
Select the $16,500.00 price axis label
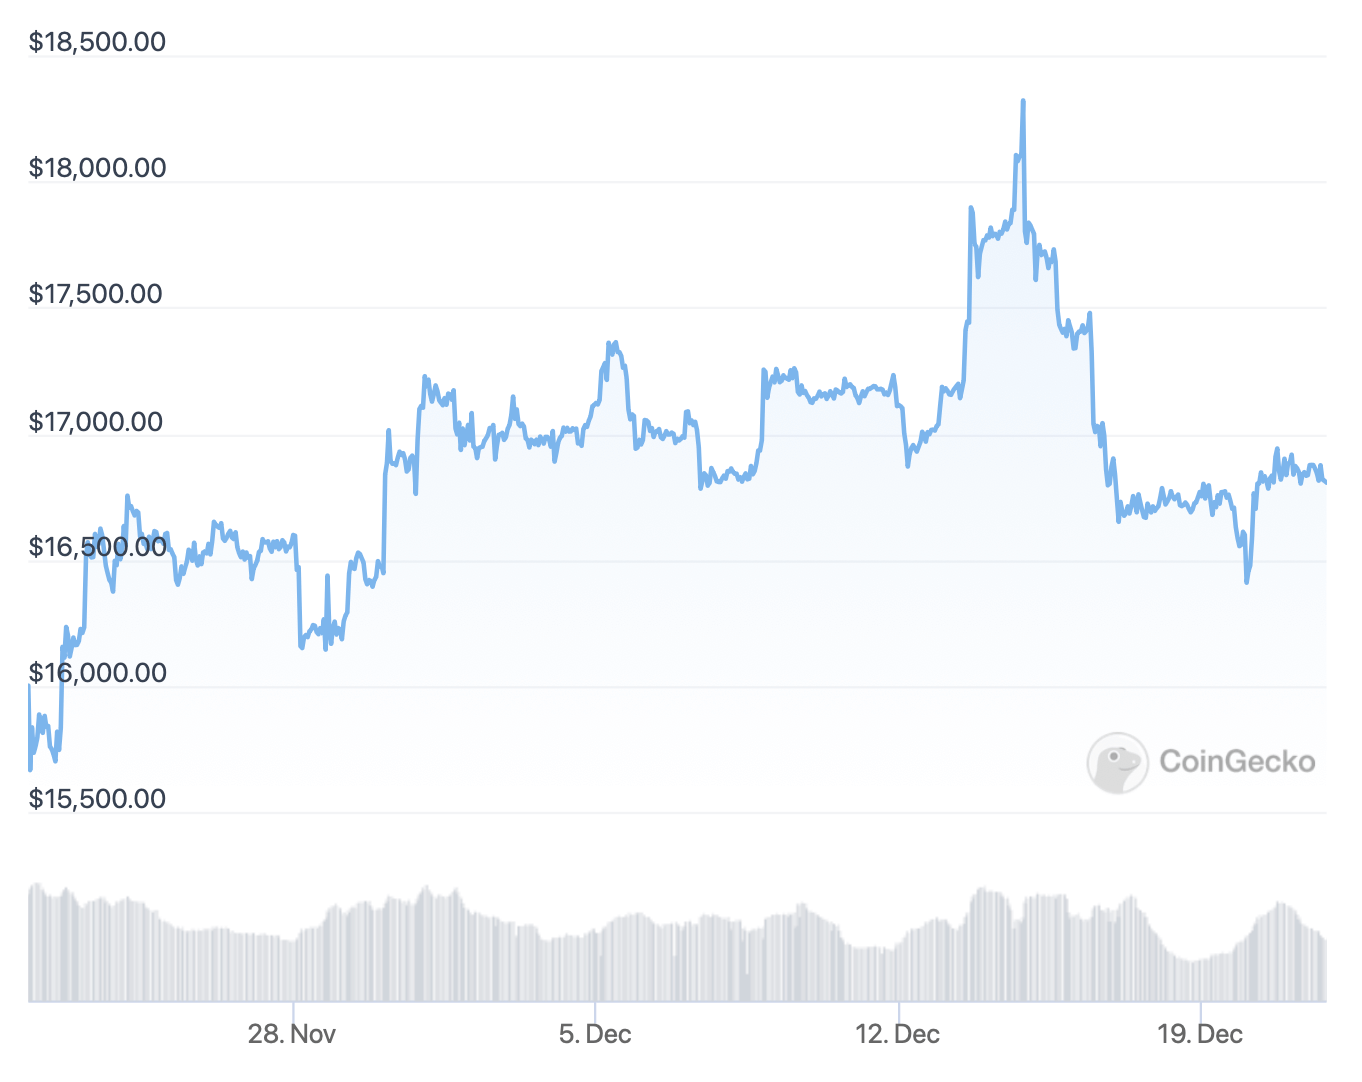(97, 547)
